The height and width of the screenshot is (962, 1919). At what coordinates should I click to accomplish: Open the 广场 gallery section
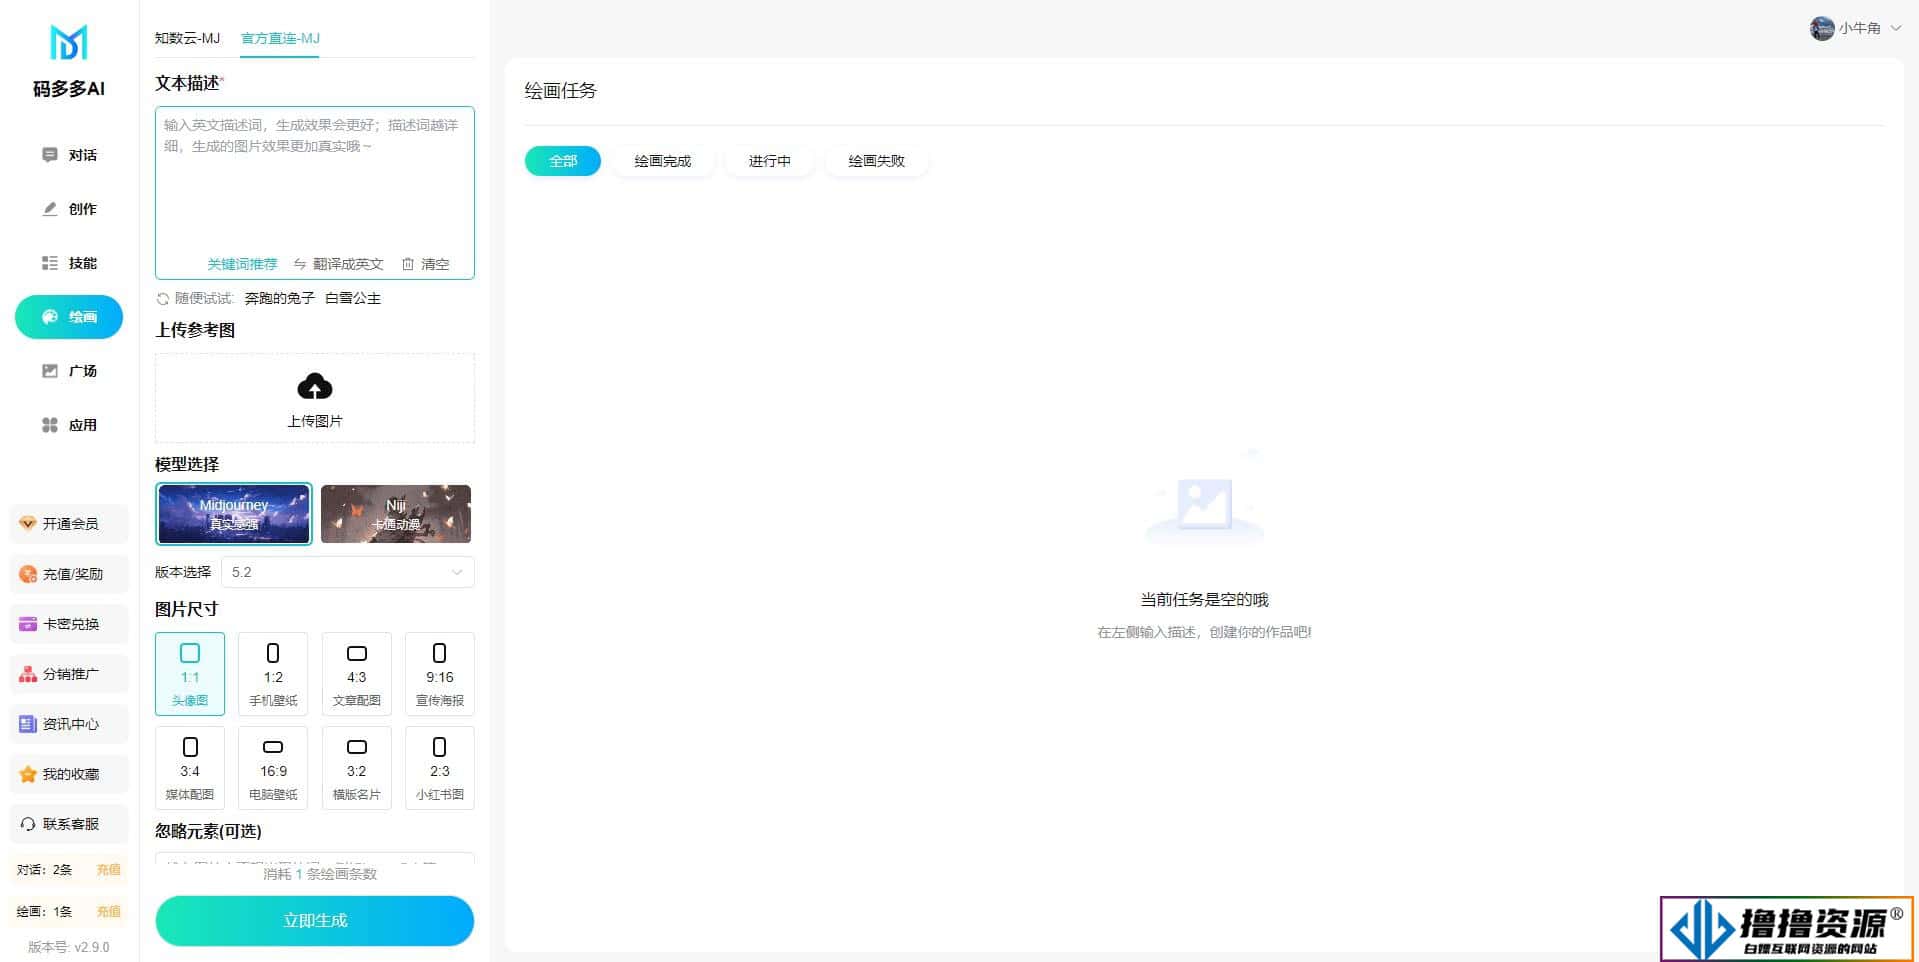tap(69, 371)
